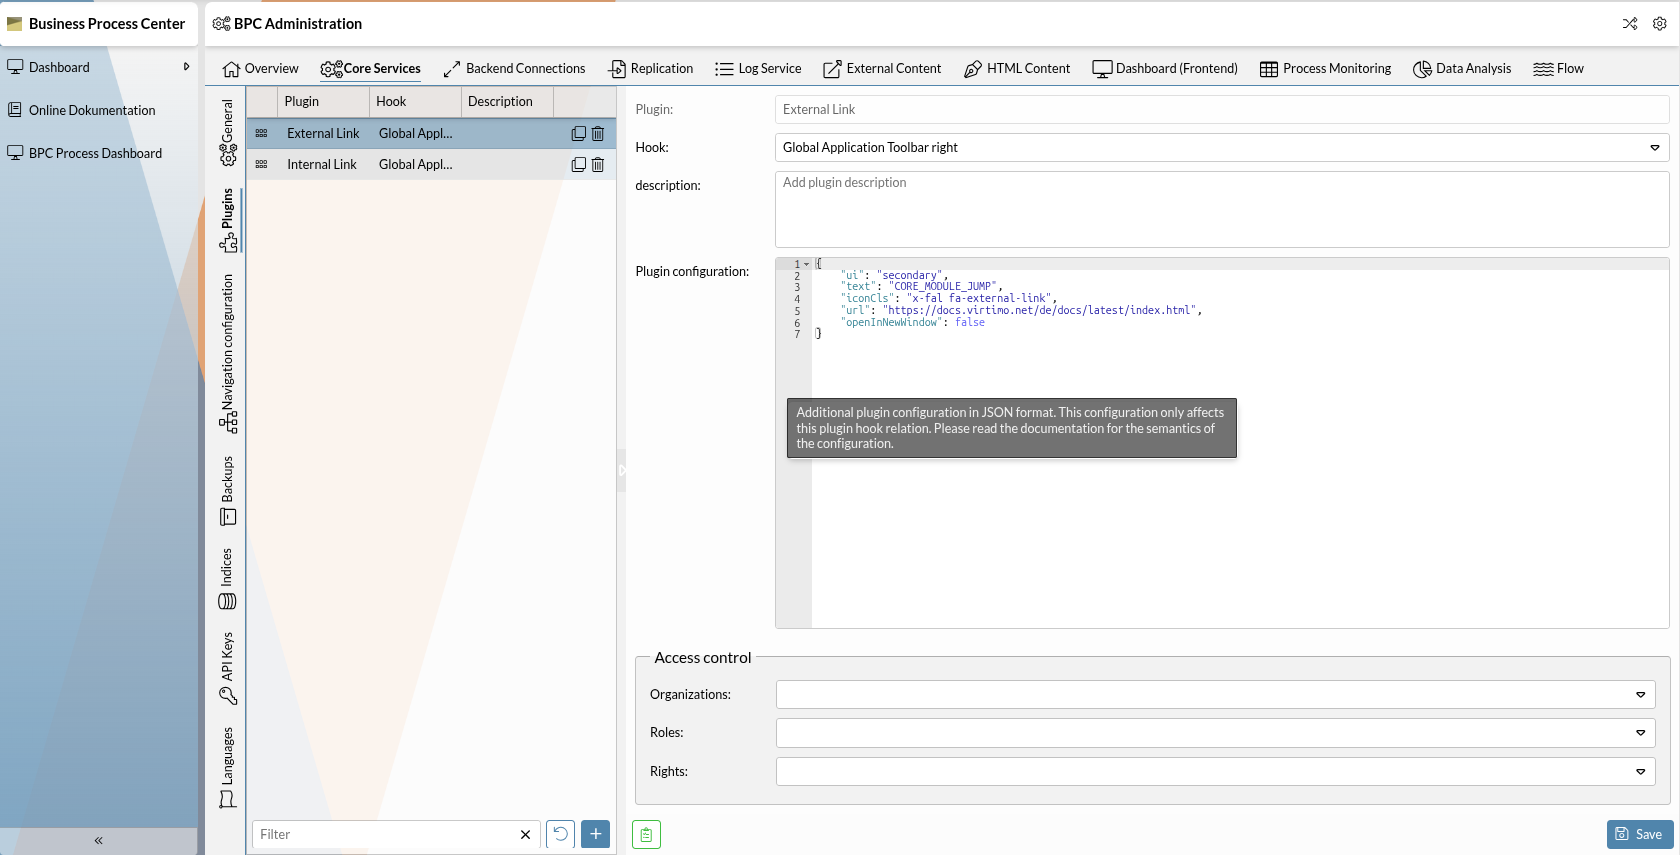
Task: Expand the Organizations dropdown
Action: point(1640,695)
